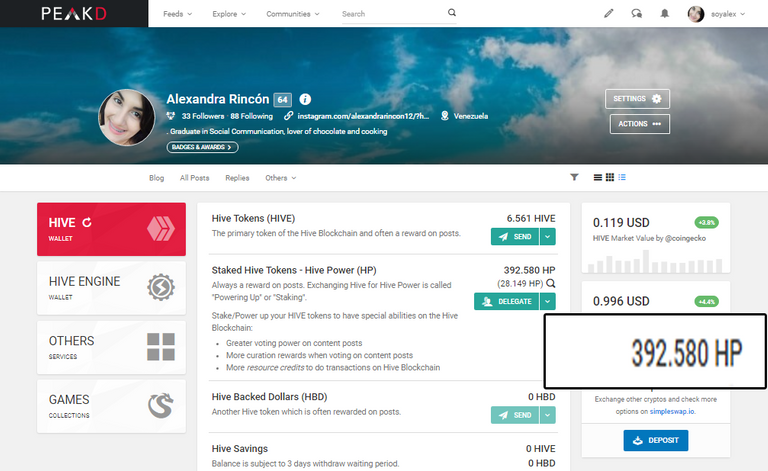Click the search magnifier icon

pos(452,13)
